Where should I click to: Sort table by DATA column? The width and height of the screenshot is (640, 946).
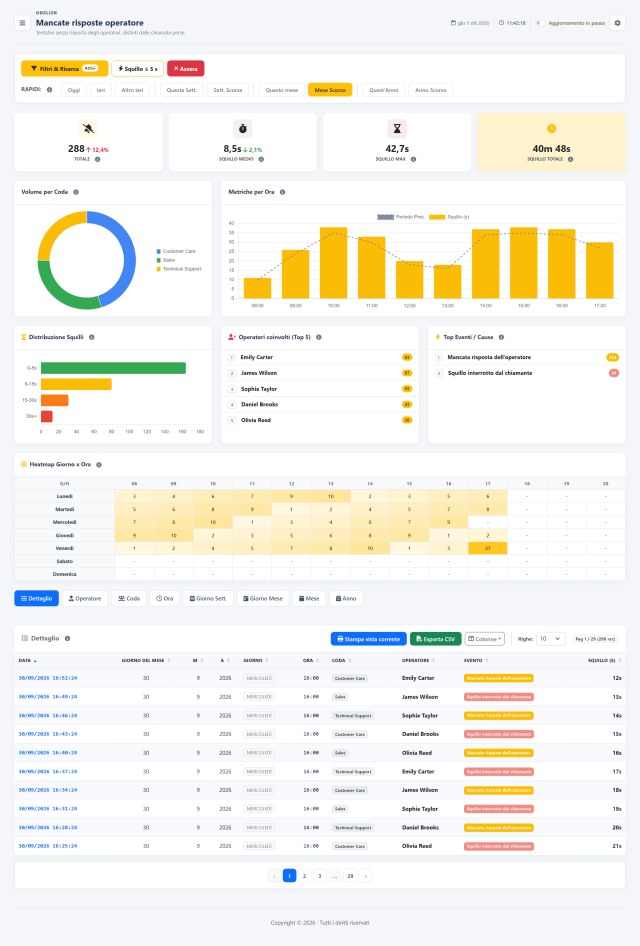tap(28, 661)
